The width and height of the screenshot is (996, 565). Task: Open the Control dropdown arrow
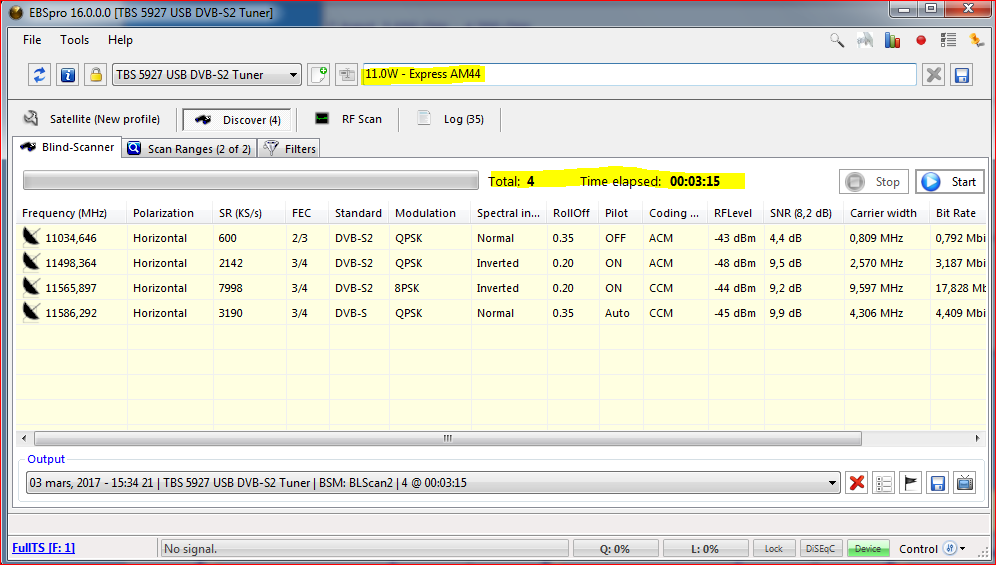[963, 549]
